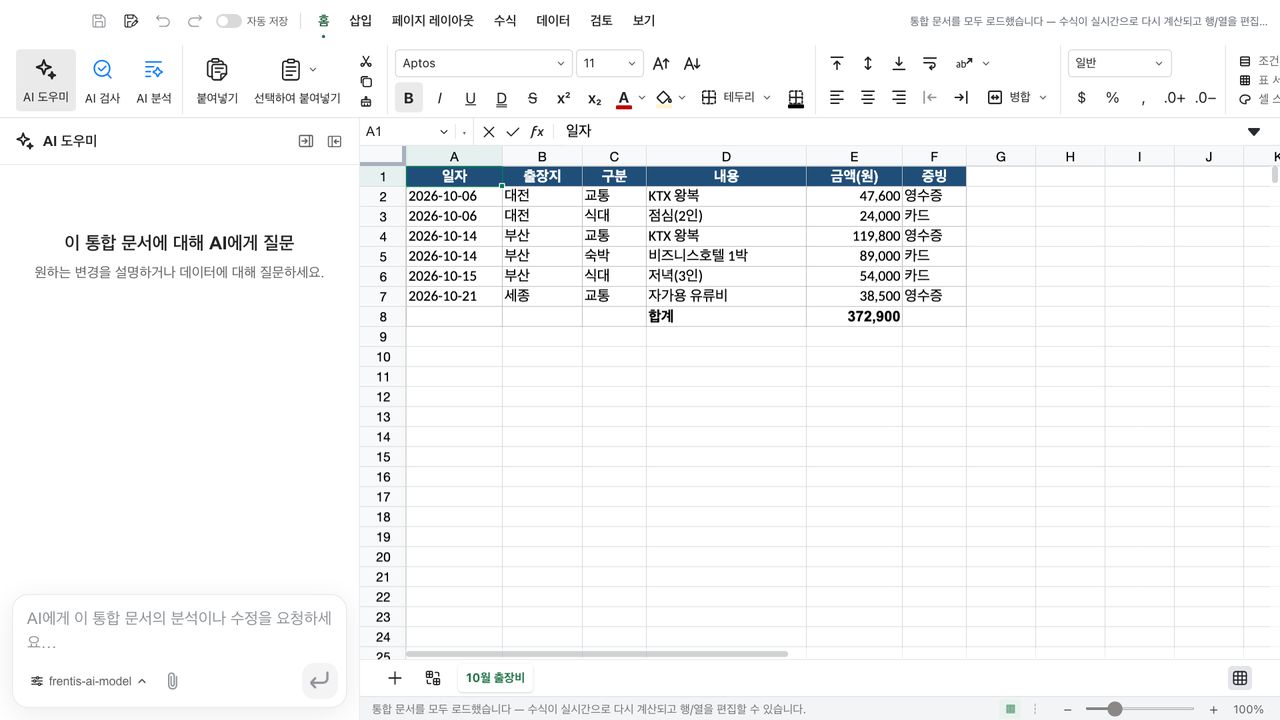Click the AI prompt text input field
Viewport: 1280px width, 720px height.
(x=179, y=630)
